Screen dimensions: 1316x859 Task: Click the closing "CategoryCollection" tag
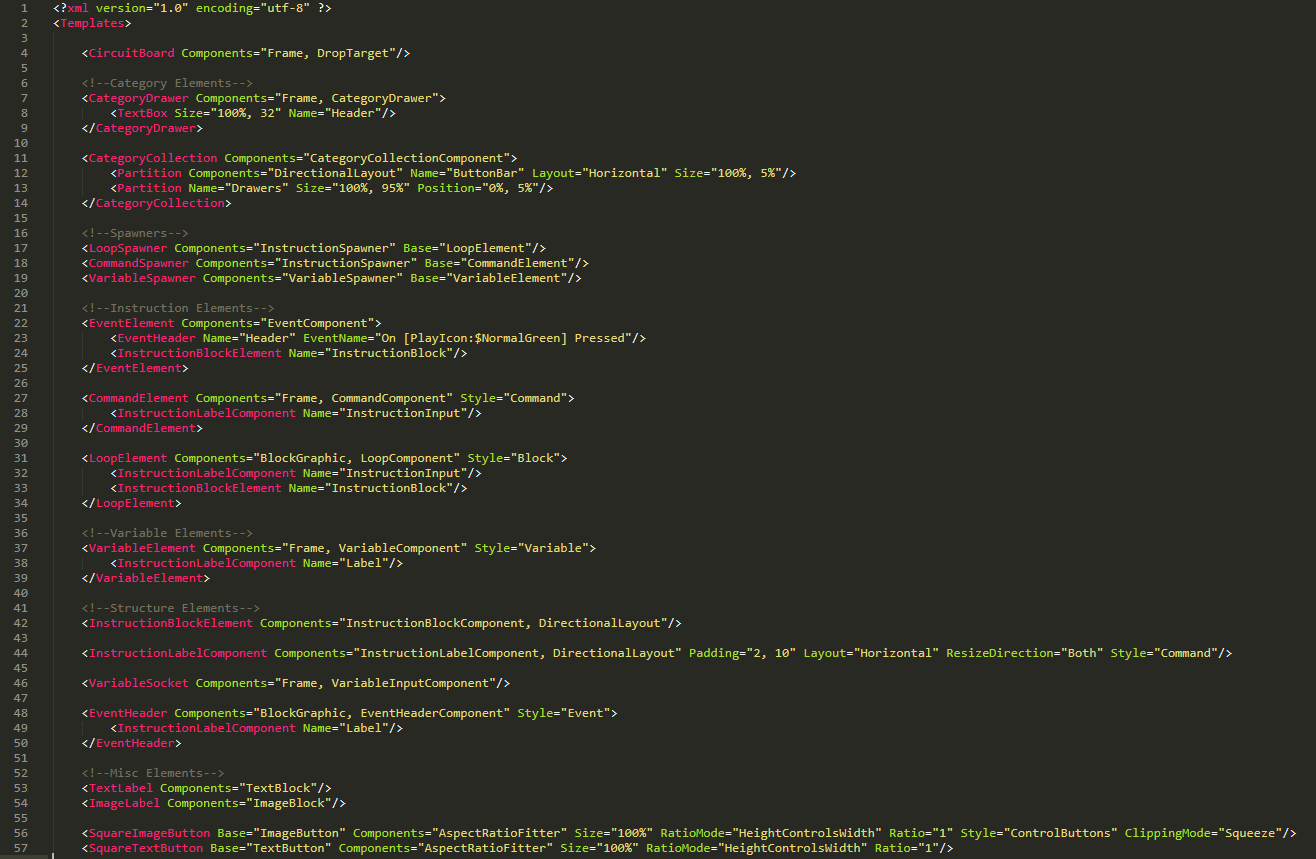pos(160,203)
